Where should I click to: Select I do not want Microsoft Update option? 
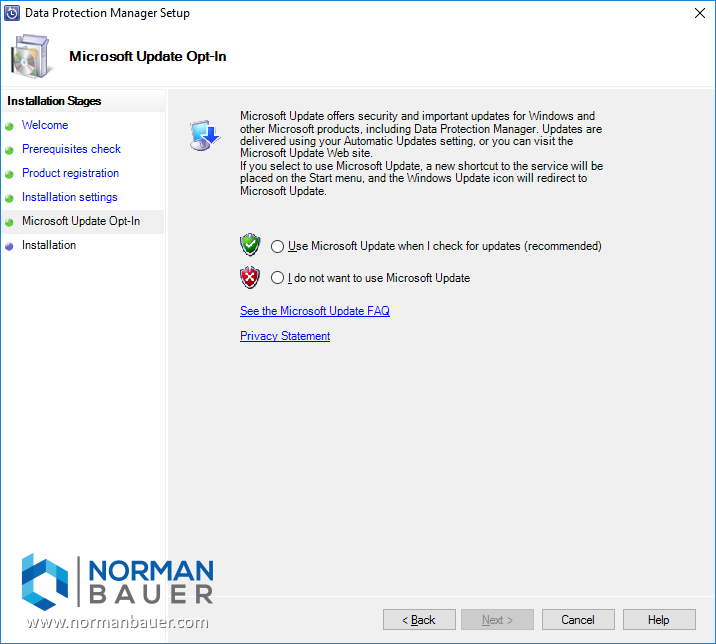[x=277, y=278]
